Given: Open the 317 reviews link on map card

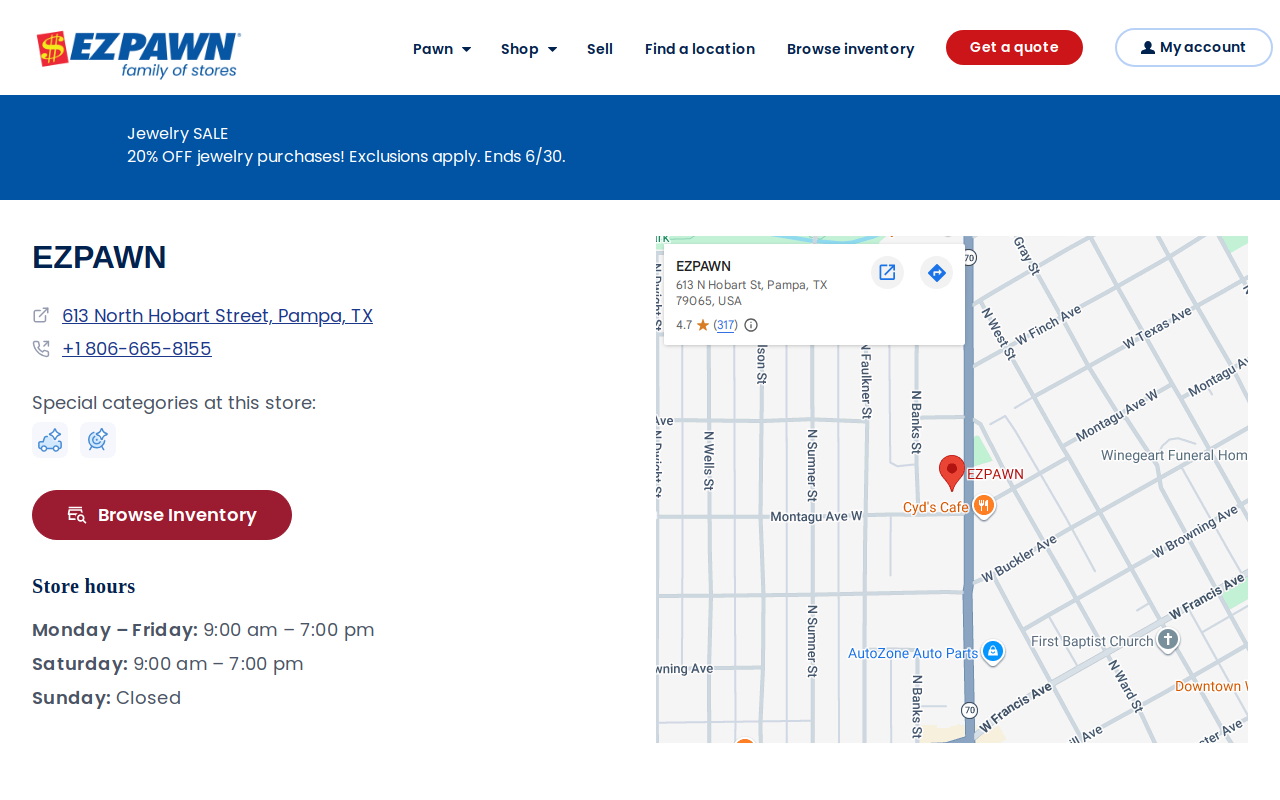Looking at the screenshot, I should tap(726, 325).
